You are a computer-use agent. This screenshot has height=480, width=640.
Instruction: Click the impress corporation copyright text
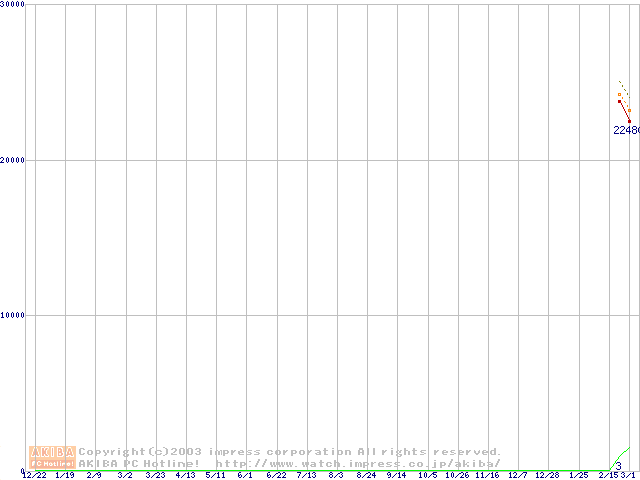click(x=290, y=452)
